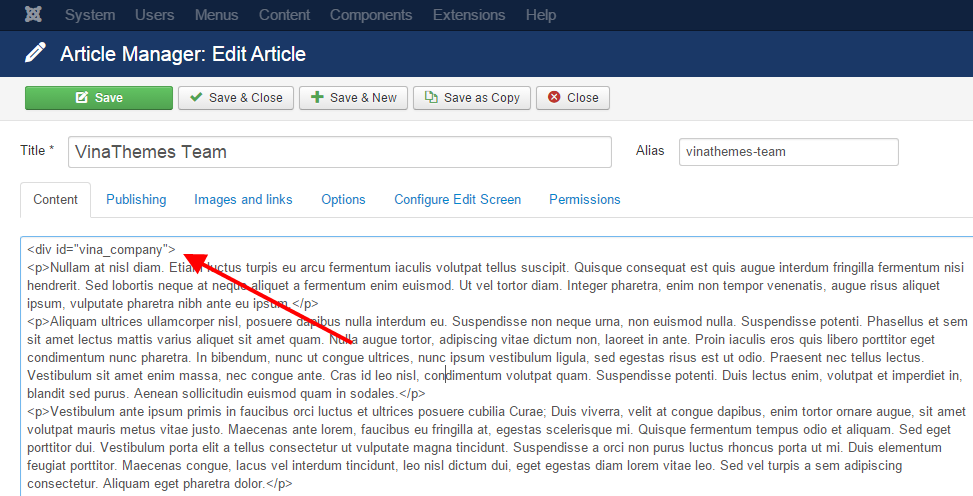
Task: Click Save & New button
Action: click(353, 98)
